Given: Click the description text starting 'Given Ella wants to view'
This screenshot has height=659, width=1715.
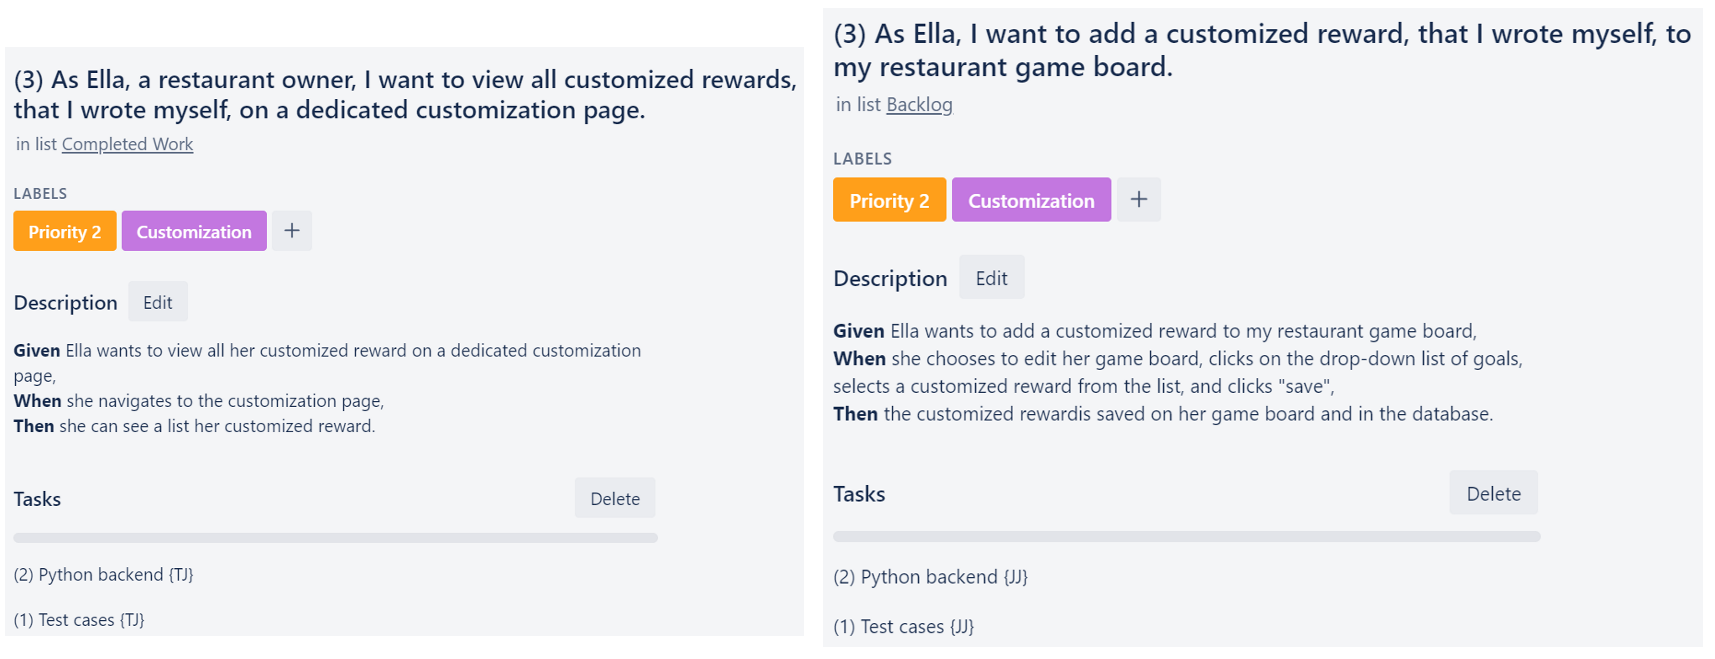Looking at the screenshot, I should point(327,388).
